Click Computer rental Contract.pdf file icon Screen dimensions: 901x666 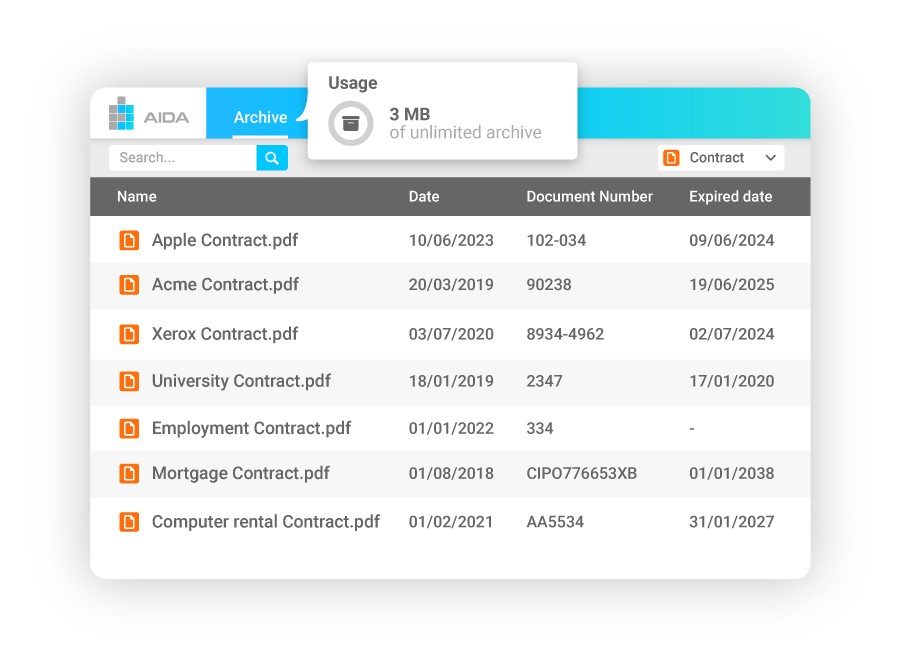(x=129, y=522)
